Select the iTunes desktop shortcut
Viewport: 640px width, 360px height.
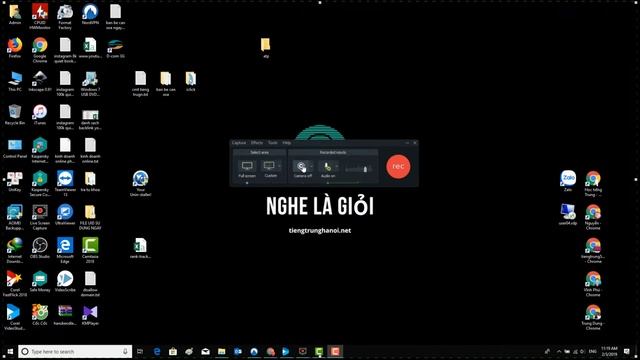click(40, 115)
